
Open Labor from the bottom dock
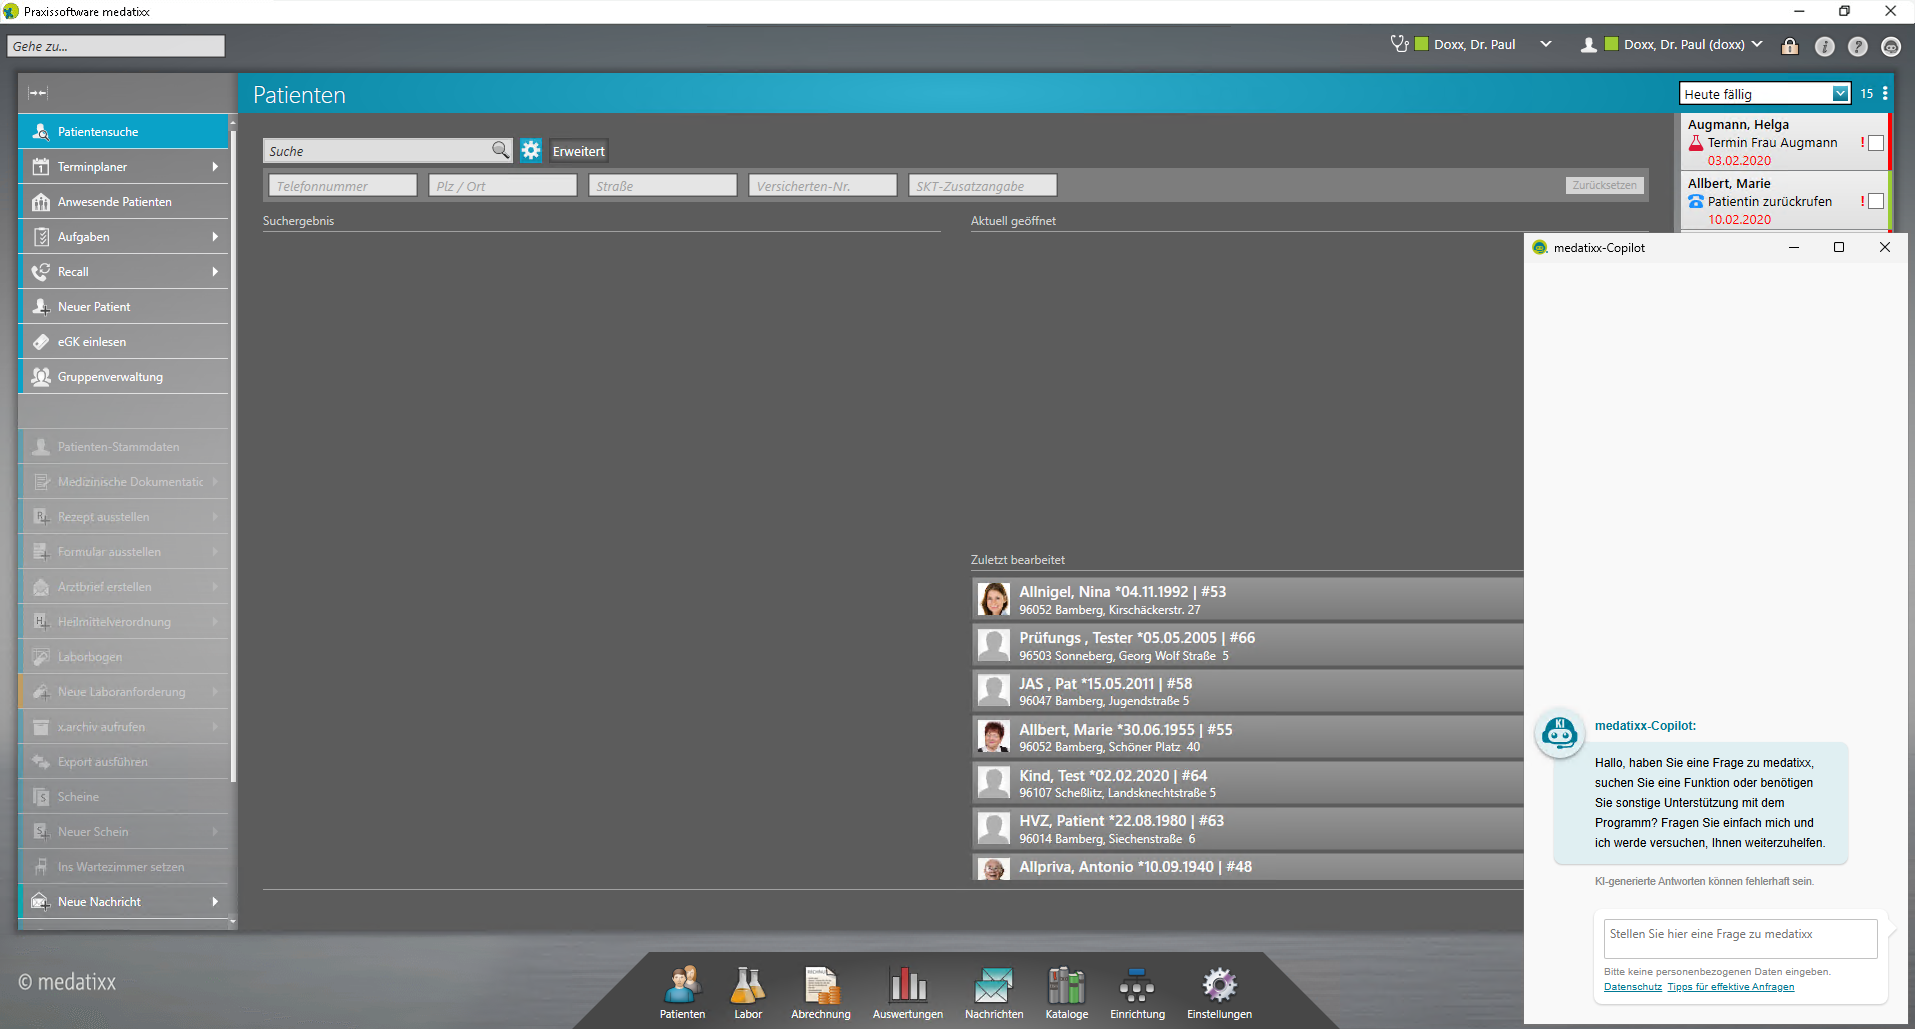point(747,992)
